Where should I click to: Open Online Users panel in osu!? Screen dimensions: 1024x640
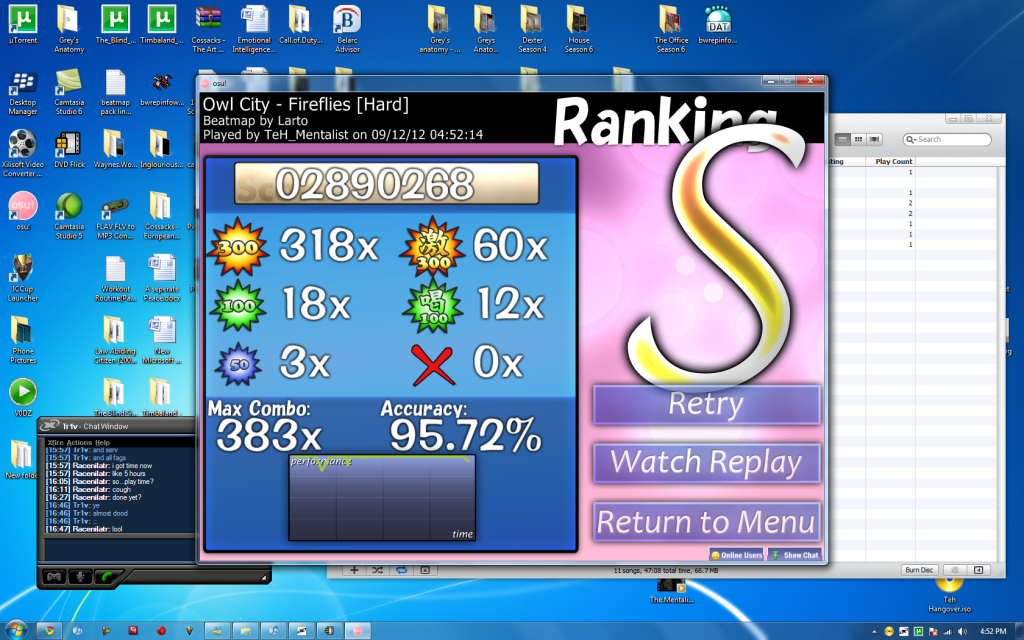pyautogui.click(x=737, y=555)
